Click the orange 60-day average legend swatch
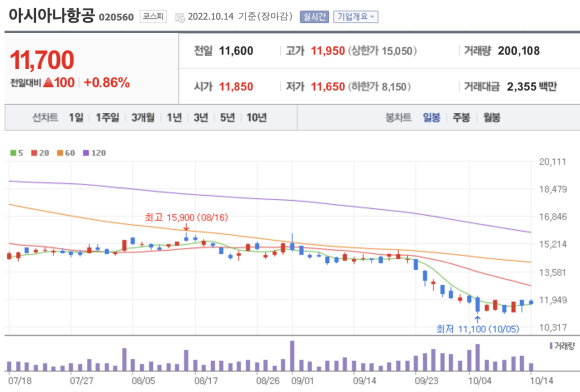 [x=60, y=153]
